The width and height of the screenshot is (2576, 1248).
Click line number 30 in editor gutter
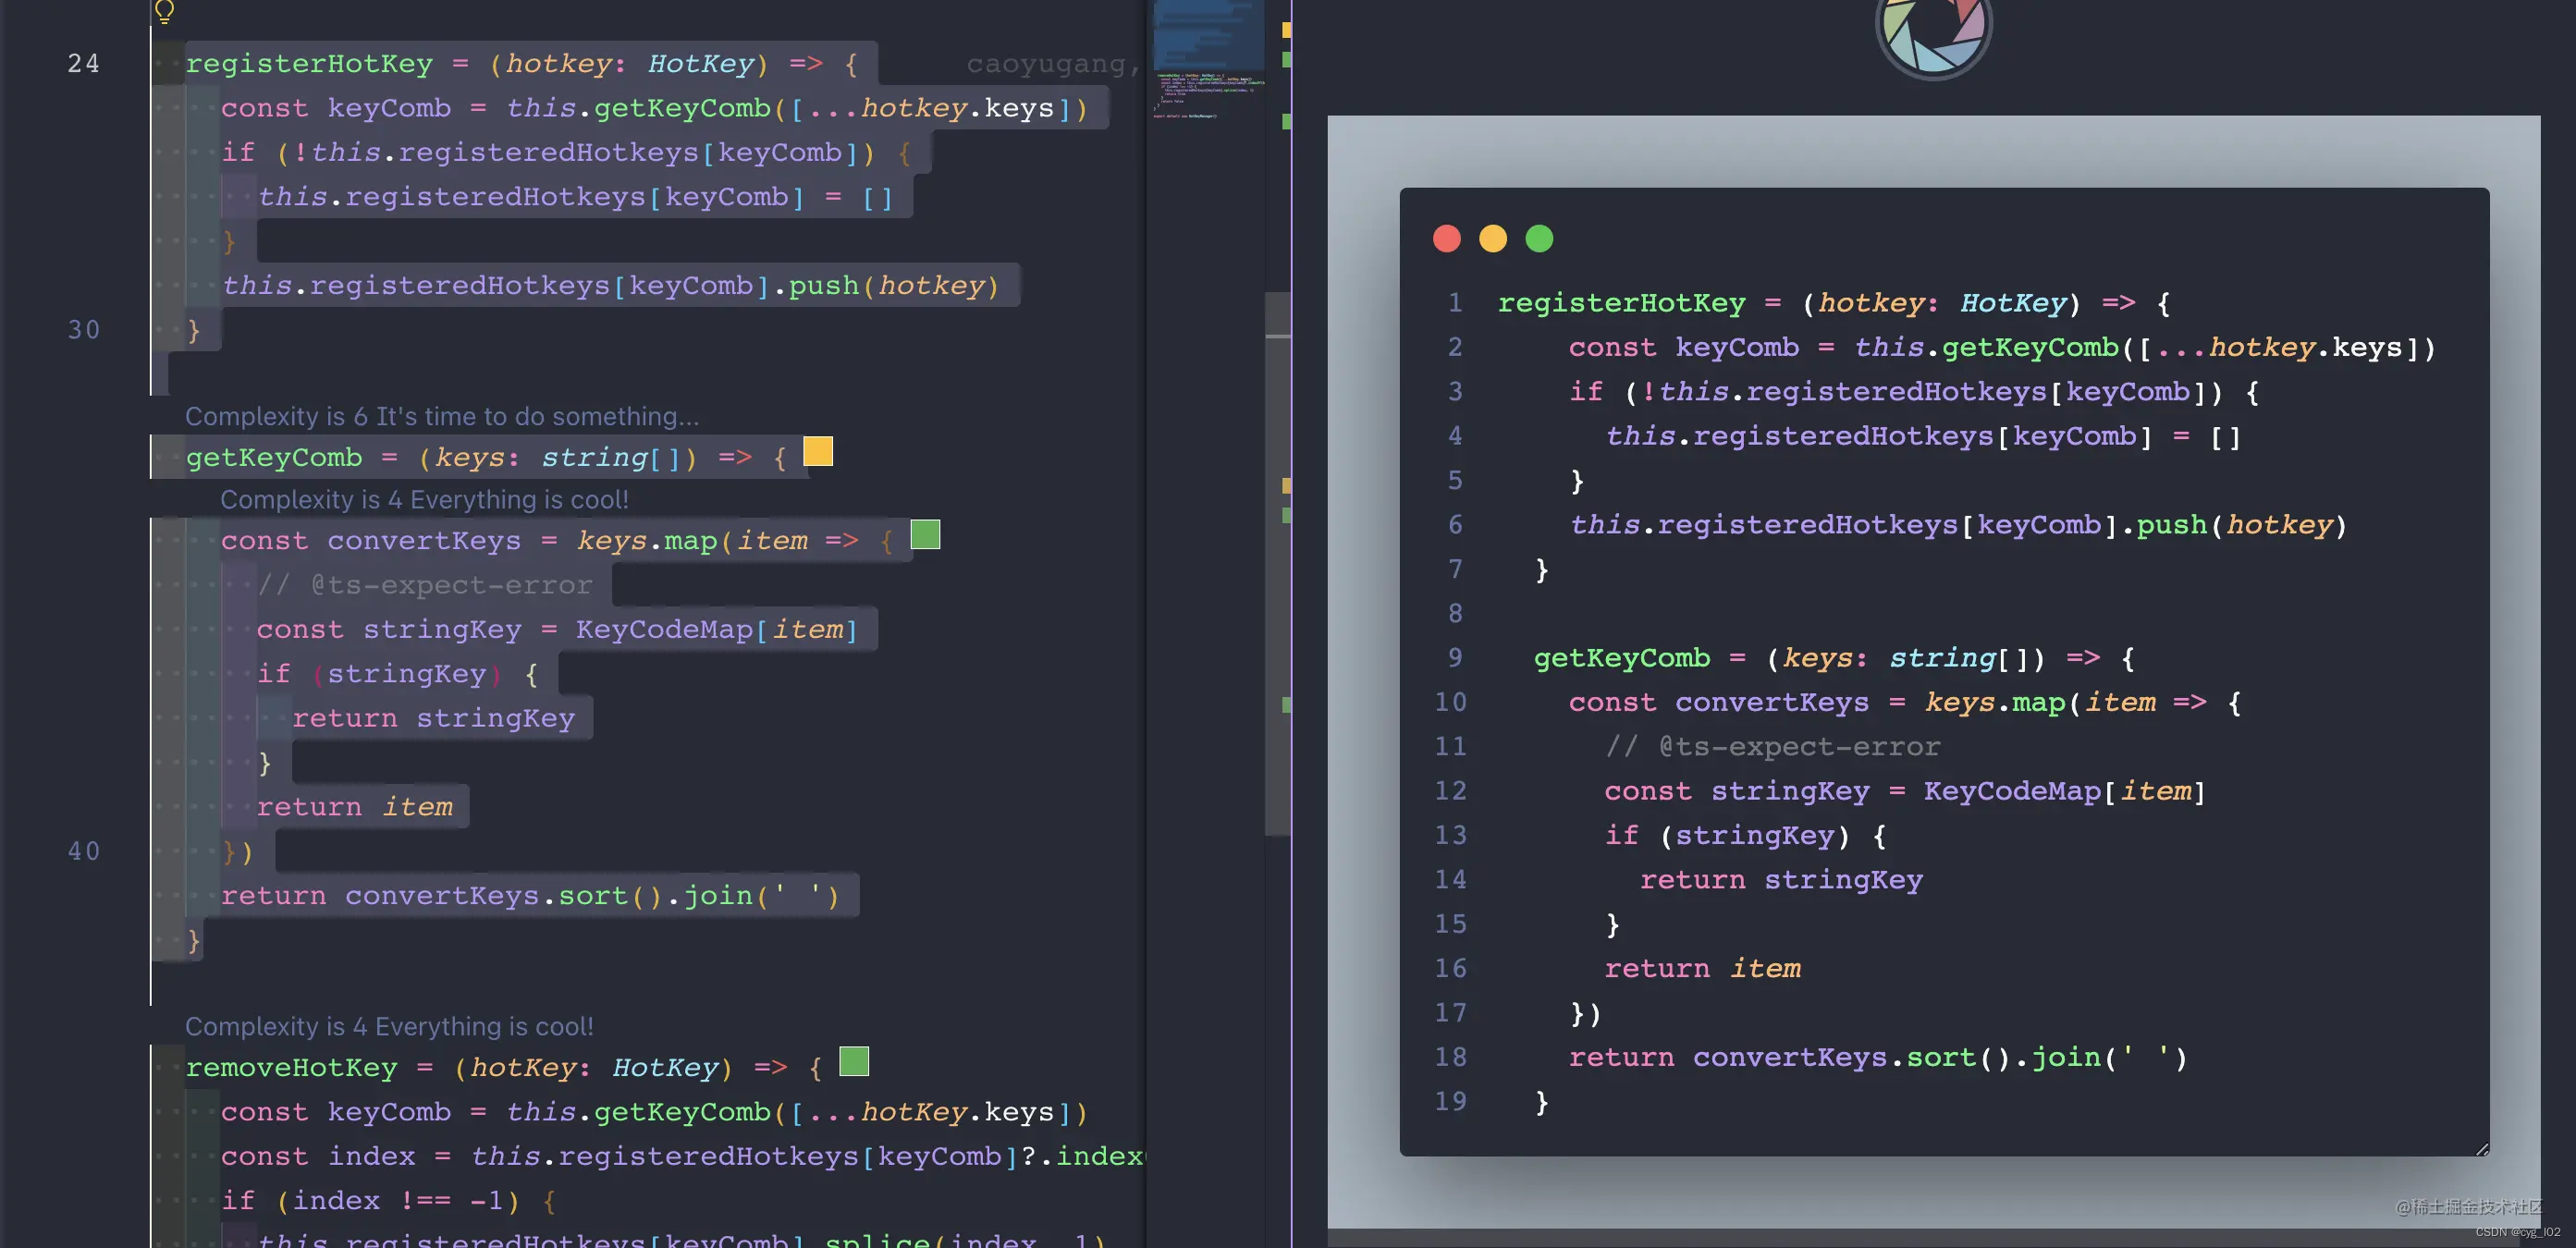pyautogui.click(x=84, y=330)
